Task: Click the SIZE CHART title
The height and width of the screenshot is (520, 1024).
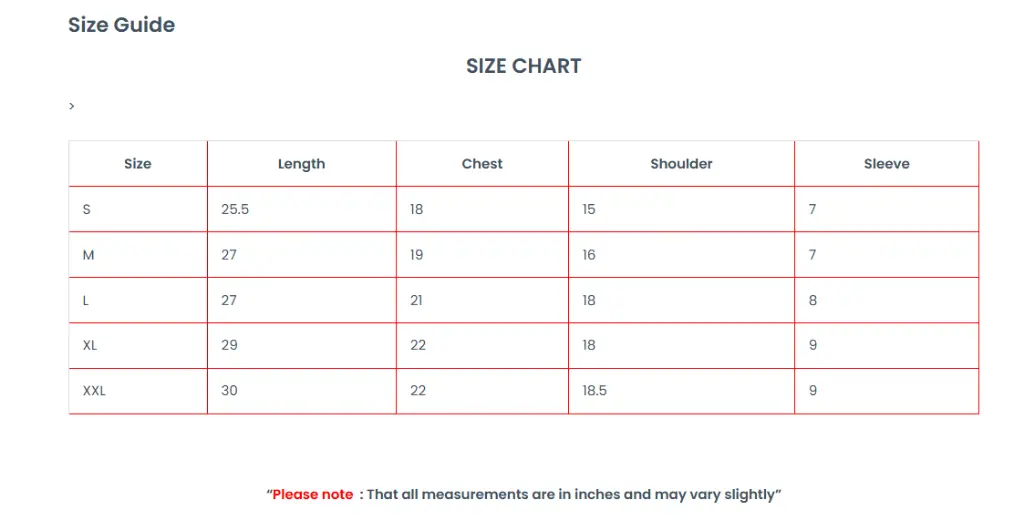Action: [523, 66]
